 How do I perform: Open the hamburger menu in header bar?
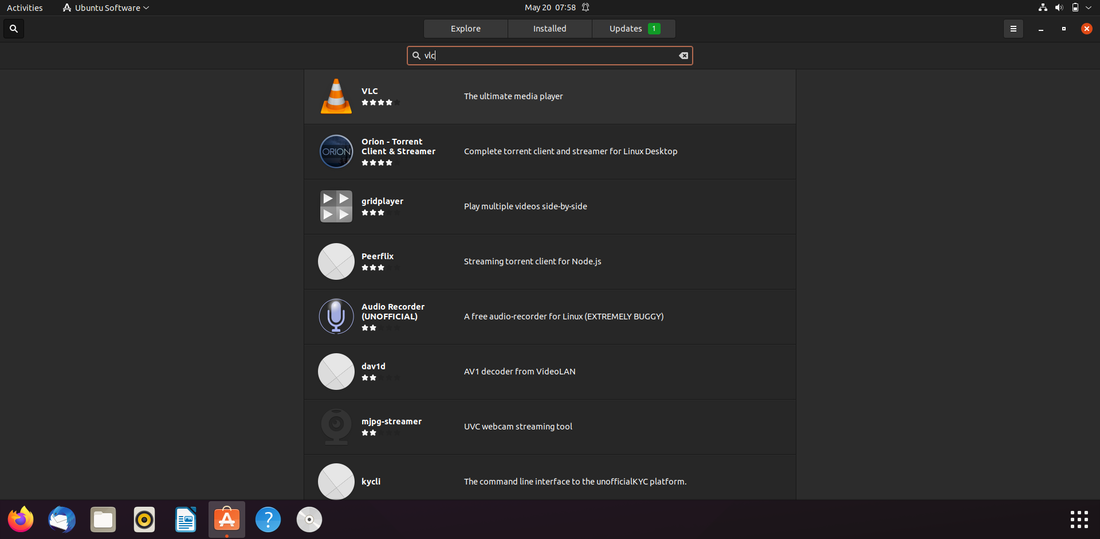click(1013, 29)
